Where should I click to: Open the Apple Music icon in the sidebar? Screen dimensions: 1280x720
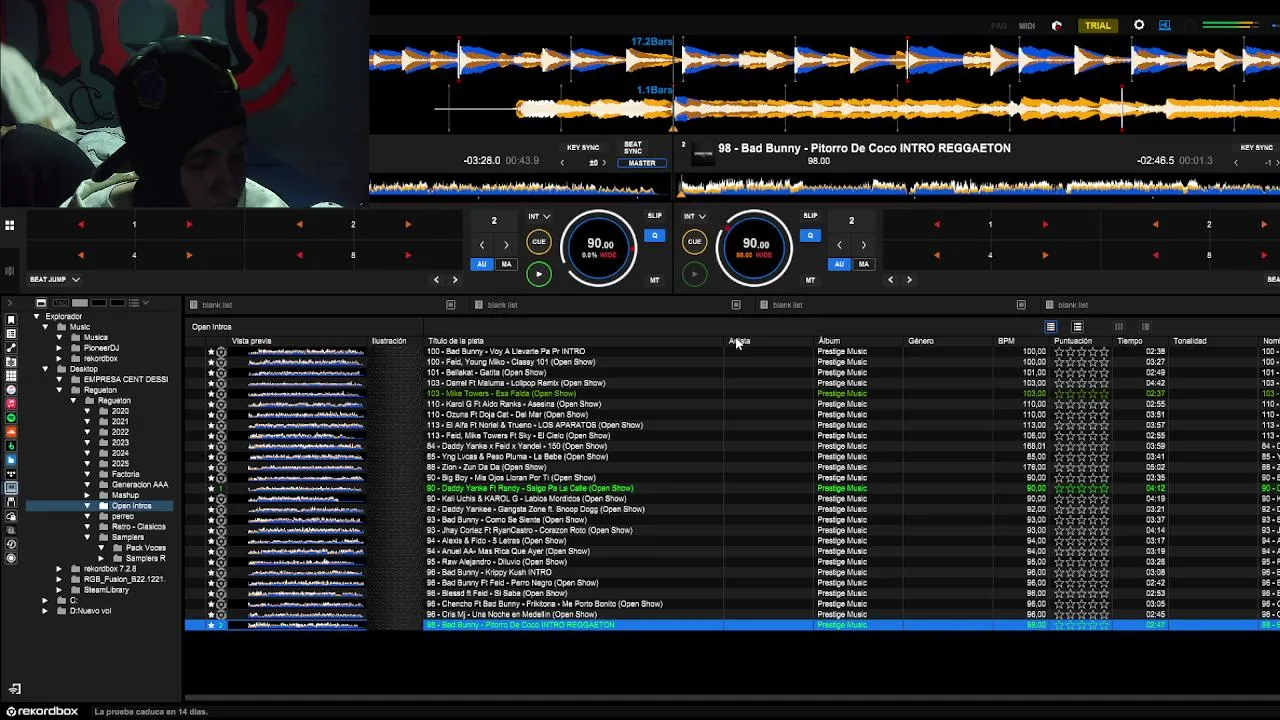pos(11,404)
